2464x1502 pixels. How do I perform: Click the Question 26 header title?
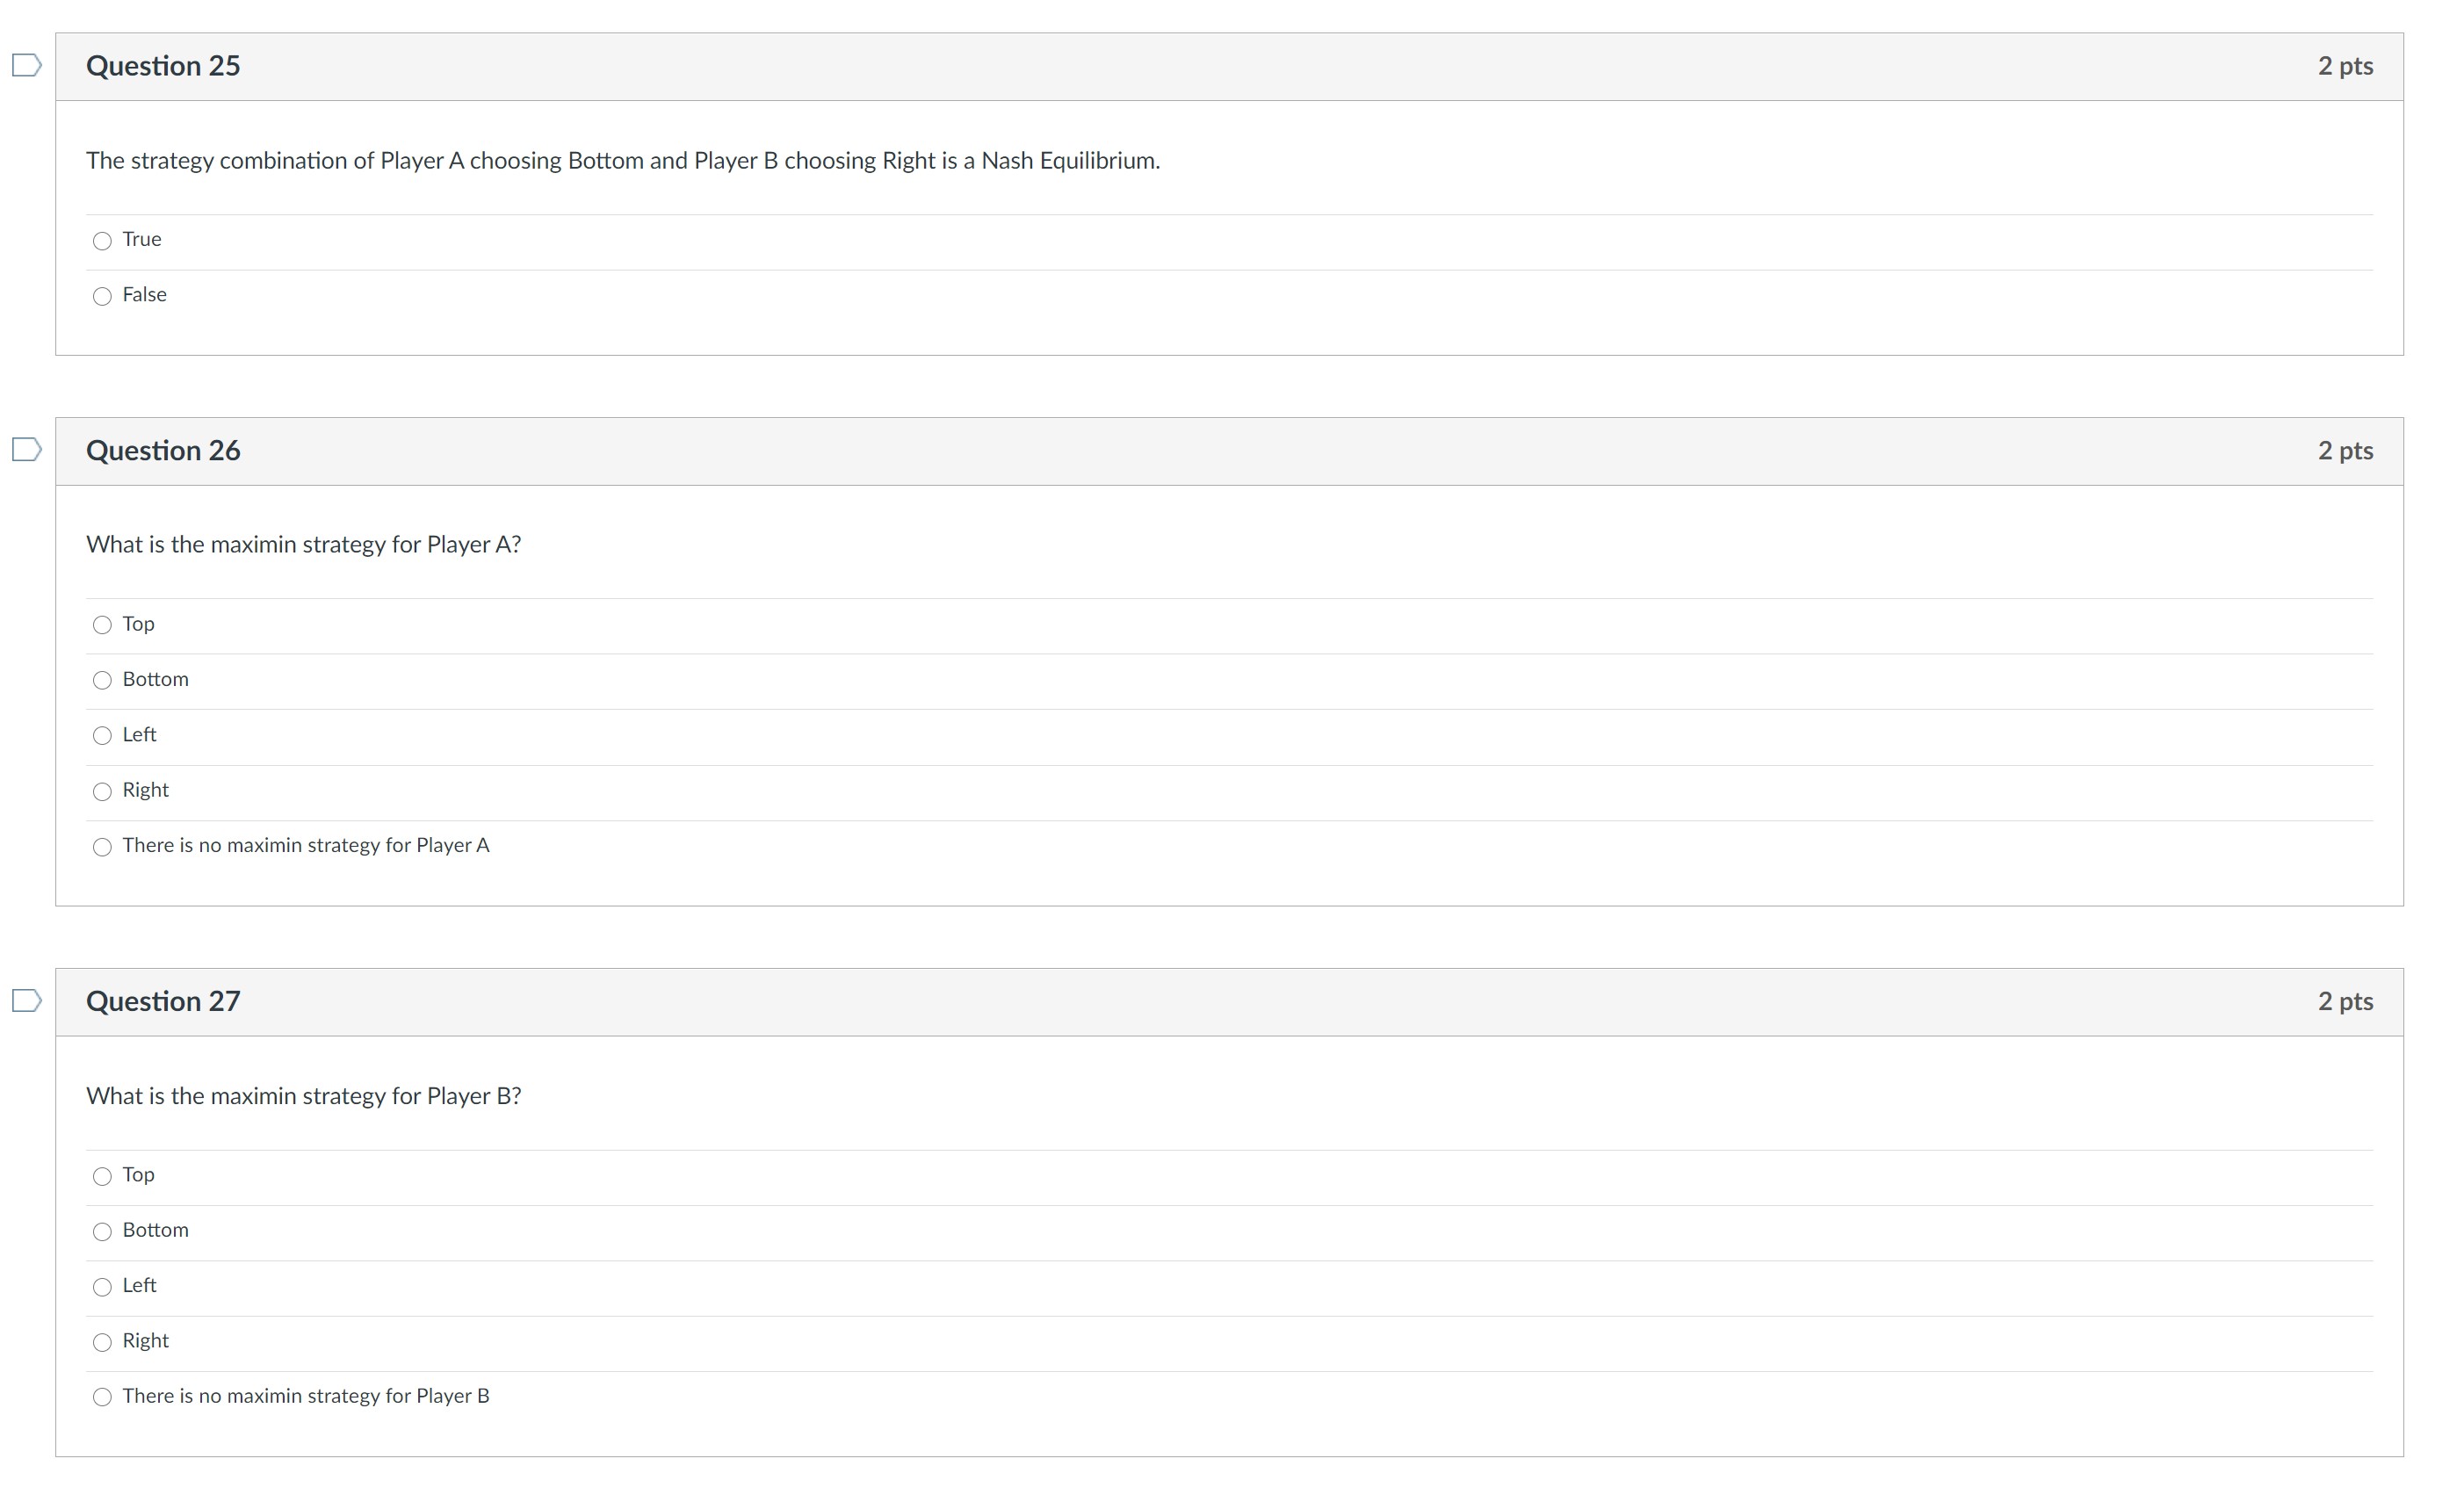point(163,451)
